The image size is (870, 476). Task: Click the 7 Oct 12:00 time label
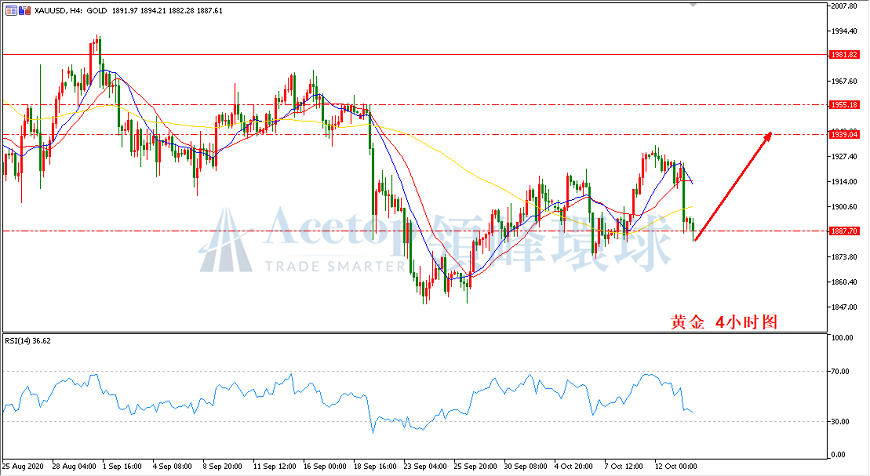624,466
